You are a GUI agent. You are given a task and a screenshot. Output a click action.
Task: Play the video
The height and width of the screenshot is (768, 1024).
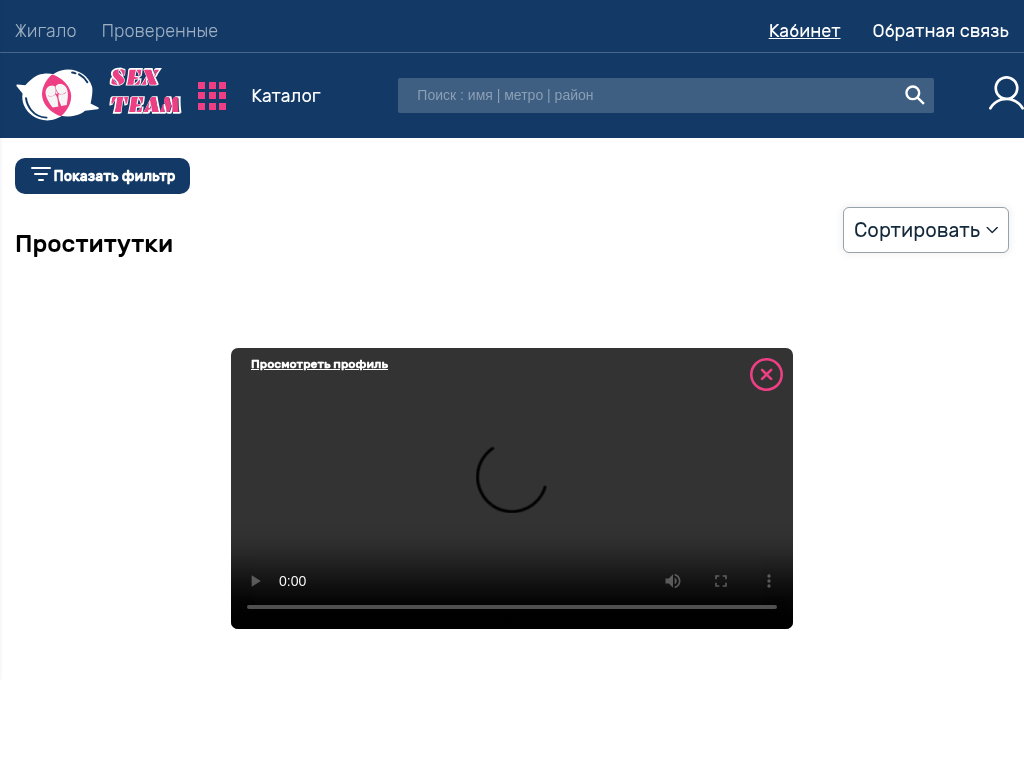pyautogui.click(x=256, y=581)
